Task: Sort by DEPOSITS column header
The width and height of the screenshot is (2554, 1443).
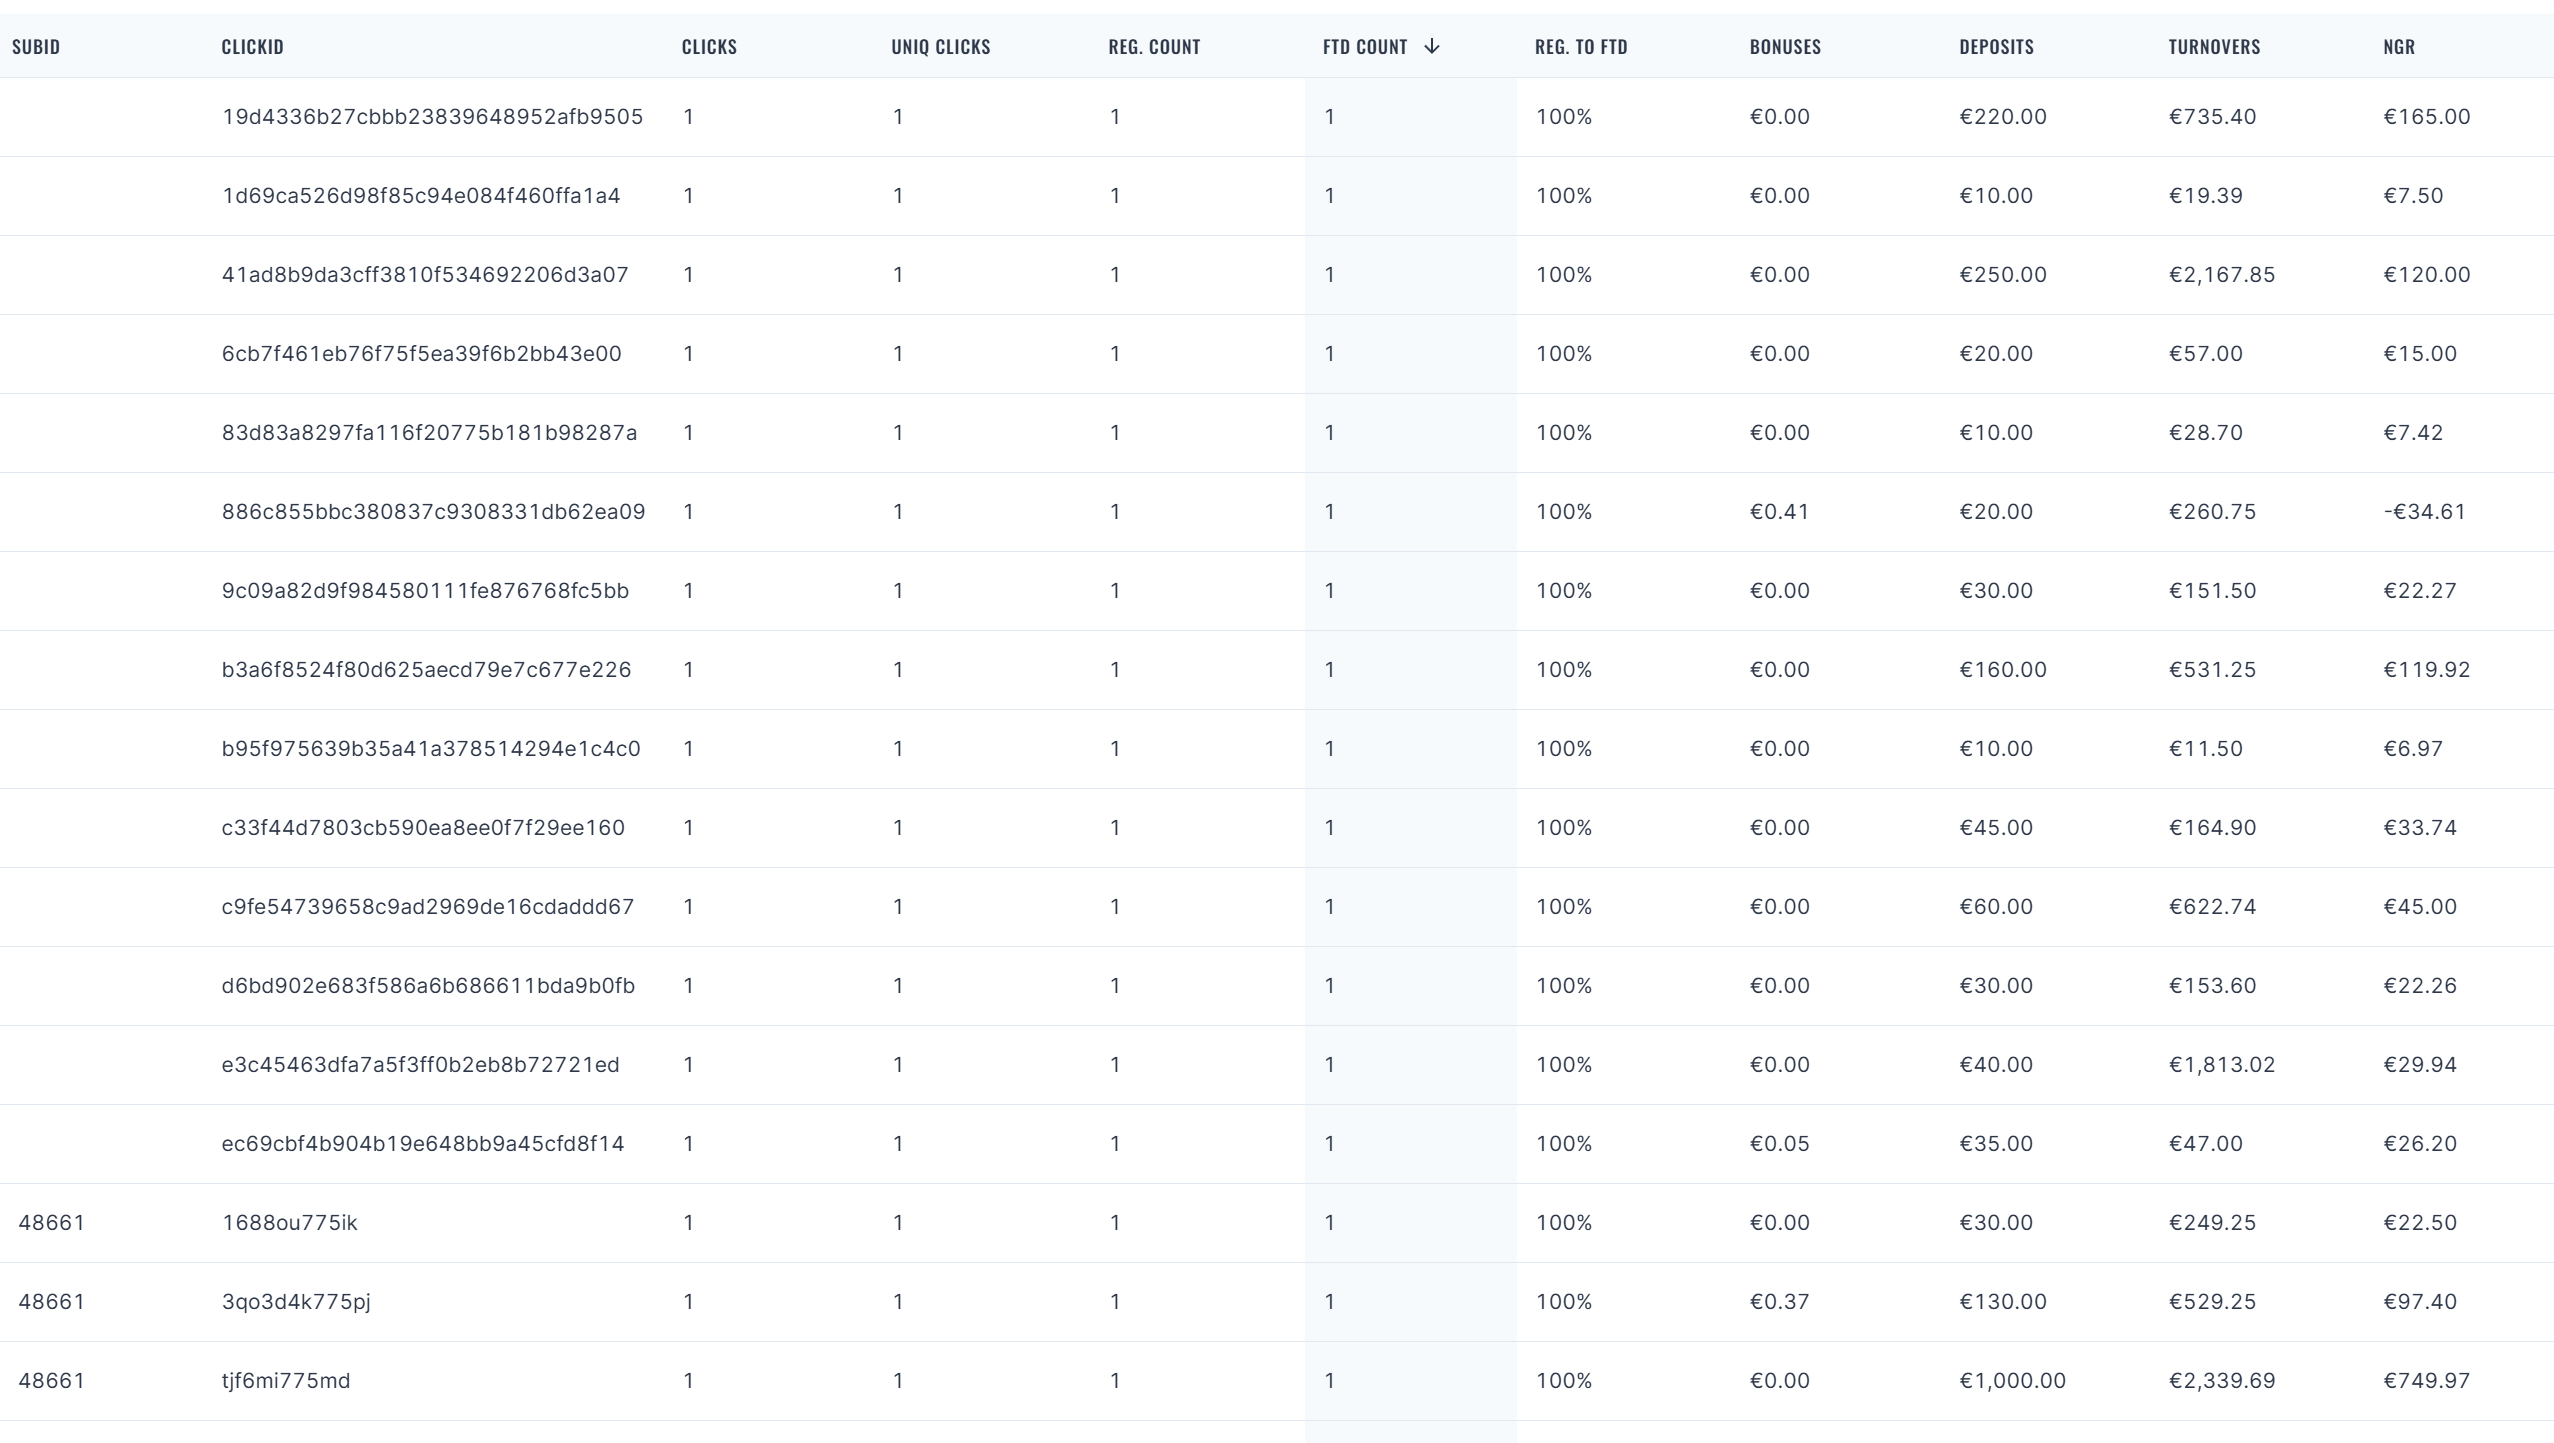Action: pyautogui.click(x=1996, y=47)
